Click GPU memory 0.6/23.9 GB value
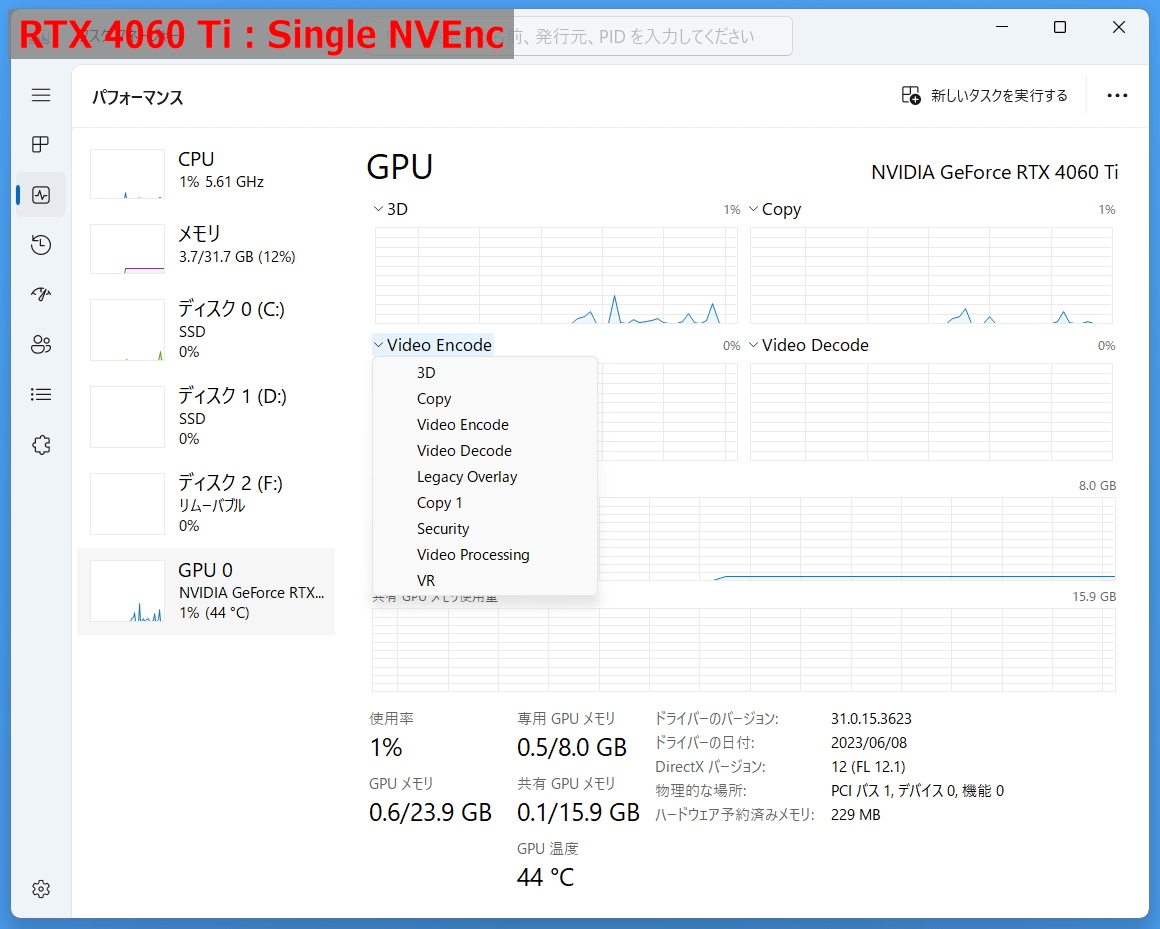1160x929 pixels. pyautogui.click(x=430, y=813)
